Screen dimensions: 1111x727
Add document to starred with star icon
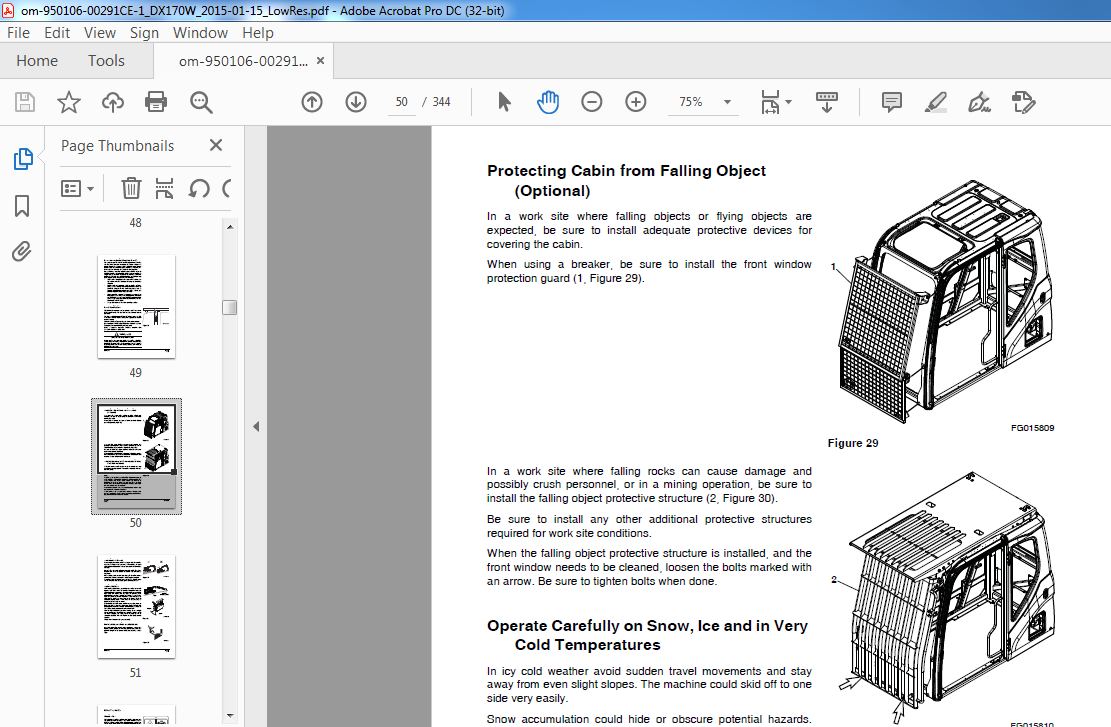(69, 102)
